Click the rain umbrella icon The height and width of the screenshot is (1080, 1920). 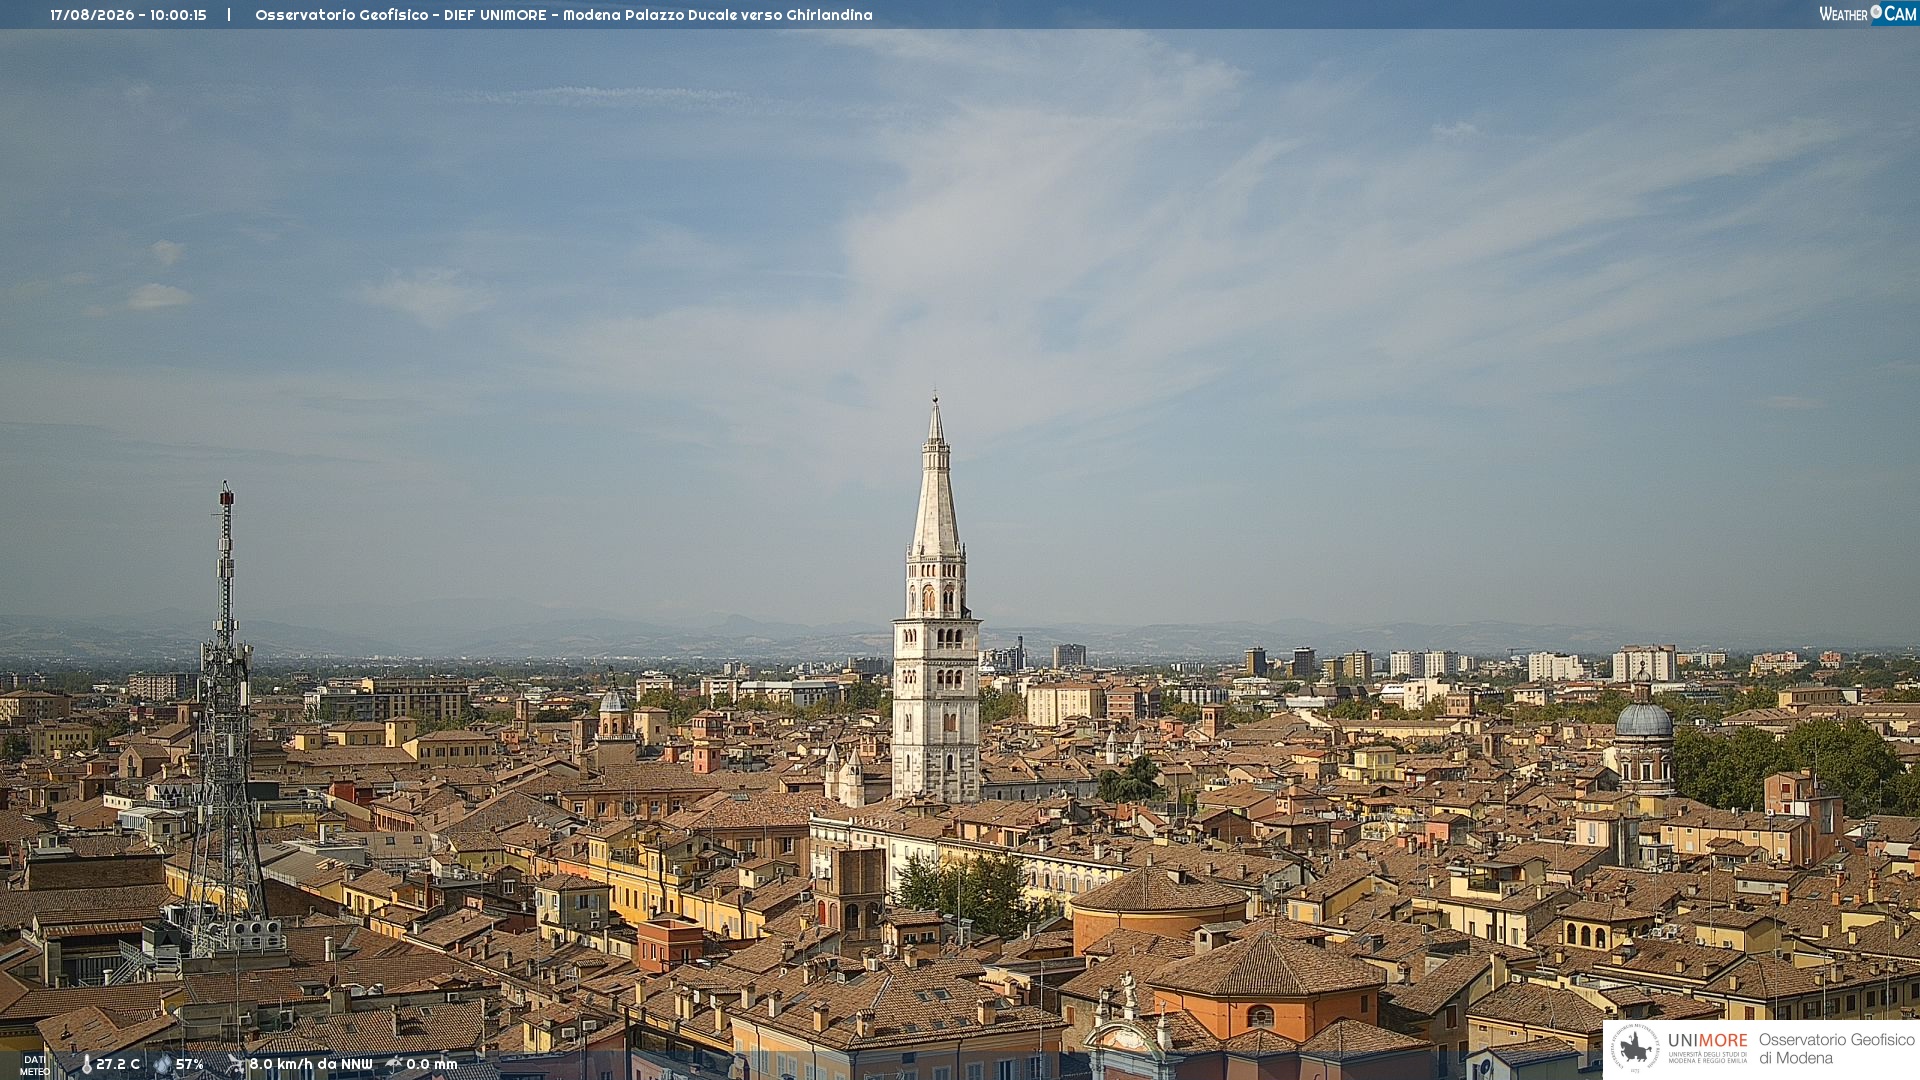coord(394,1064)
